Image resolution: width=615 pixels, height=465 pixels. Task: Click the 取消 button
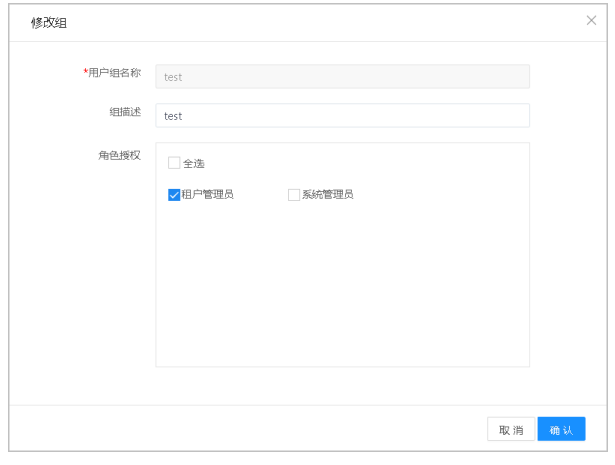tap(511, 429)
